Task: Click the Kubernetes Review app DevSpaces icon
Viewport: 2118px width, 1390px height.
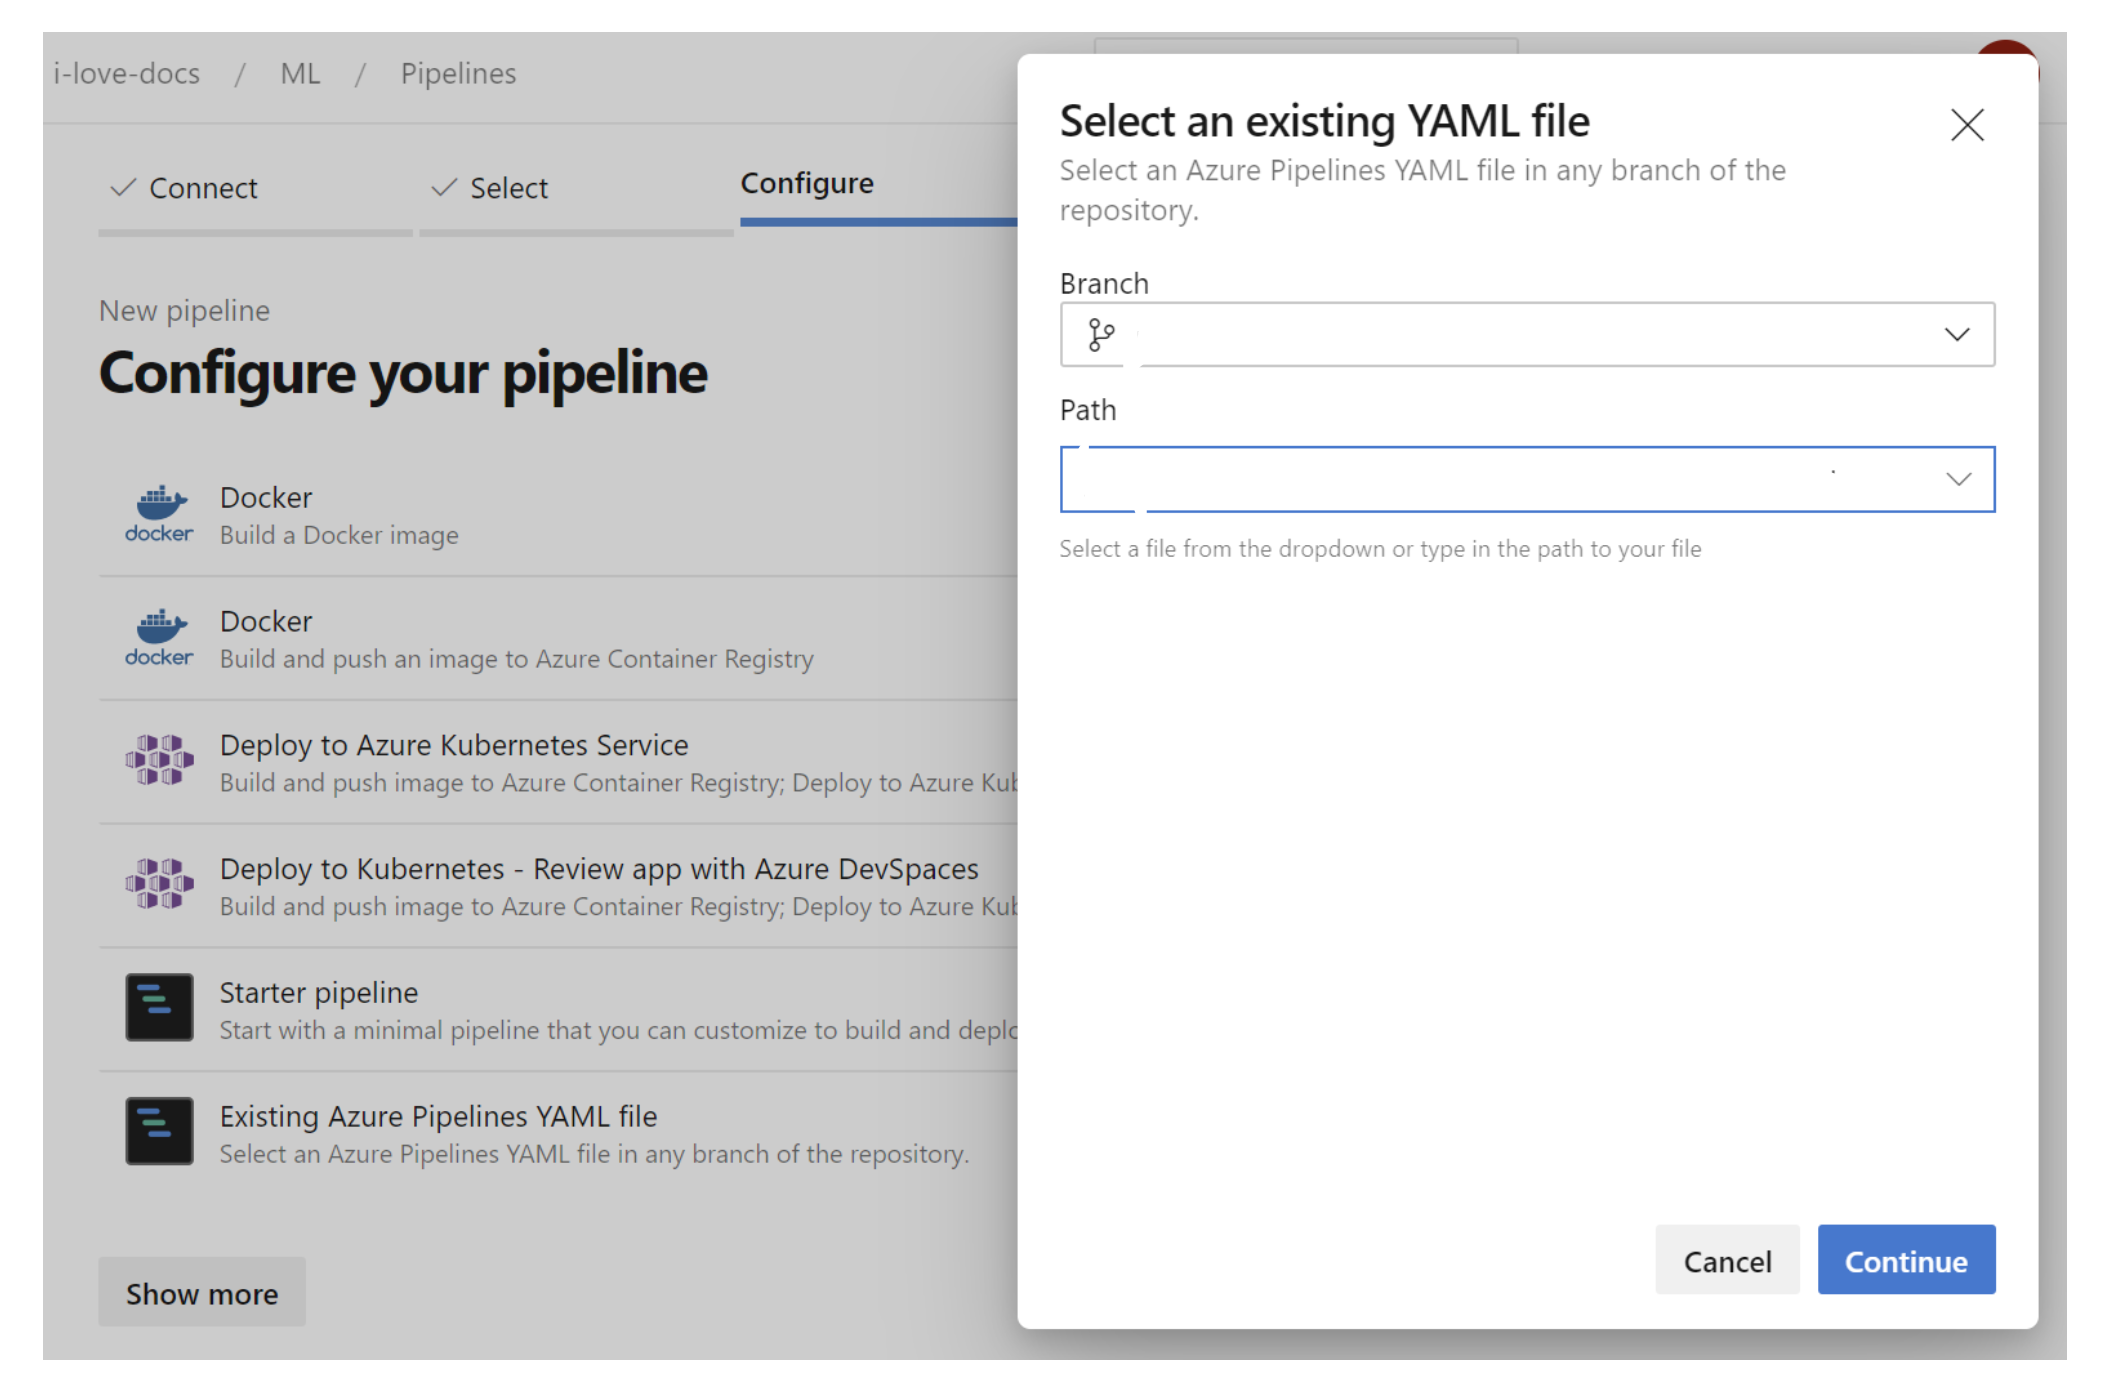Action: pos(159,885)
